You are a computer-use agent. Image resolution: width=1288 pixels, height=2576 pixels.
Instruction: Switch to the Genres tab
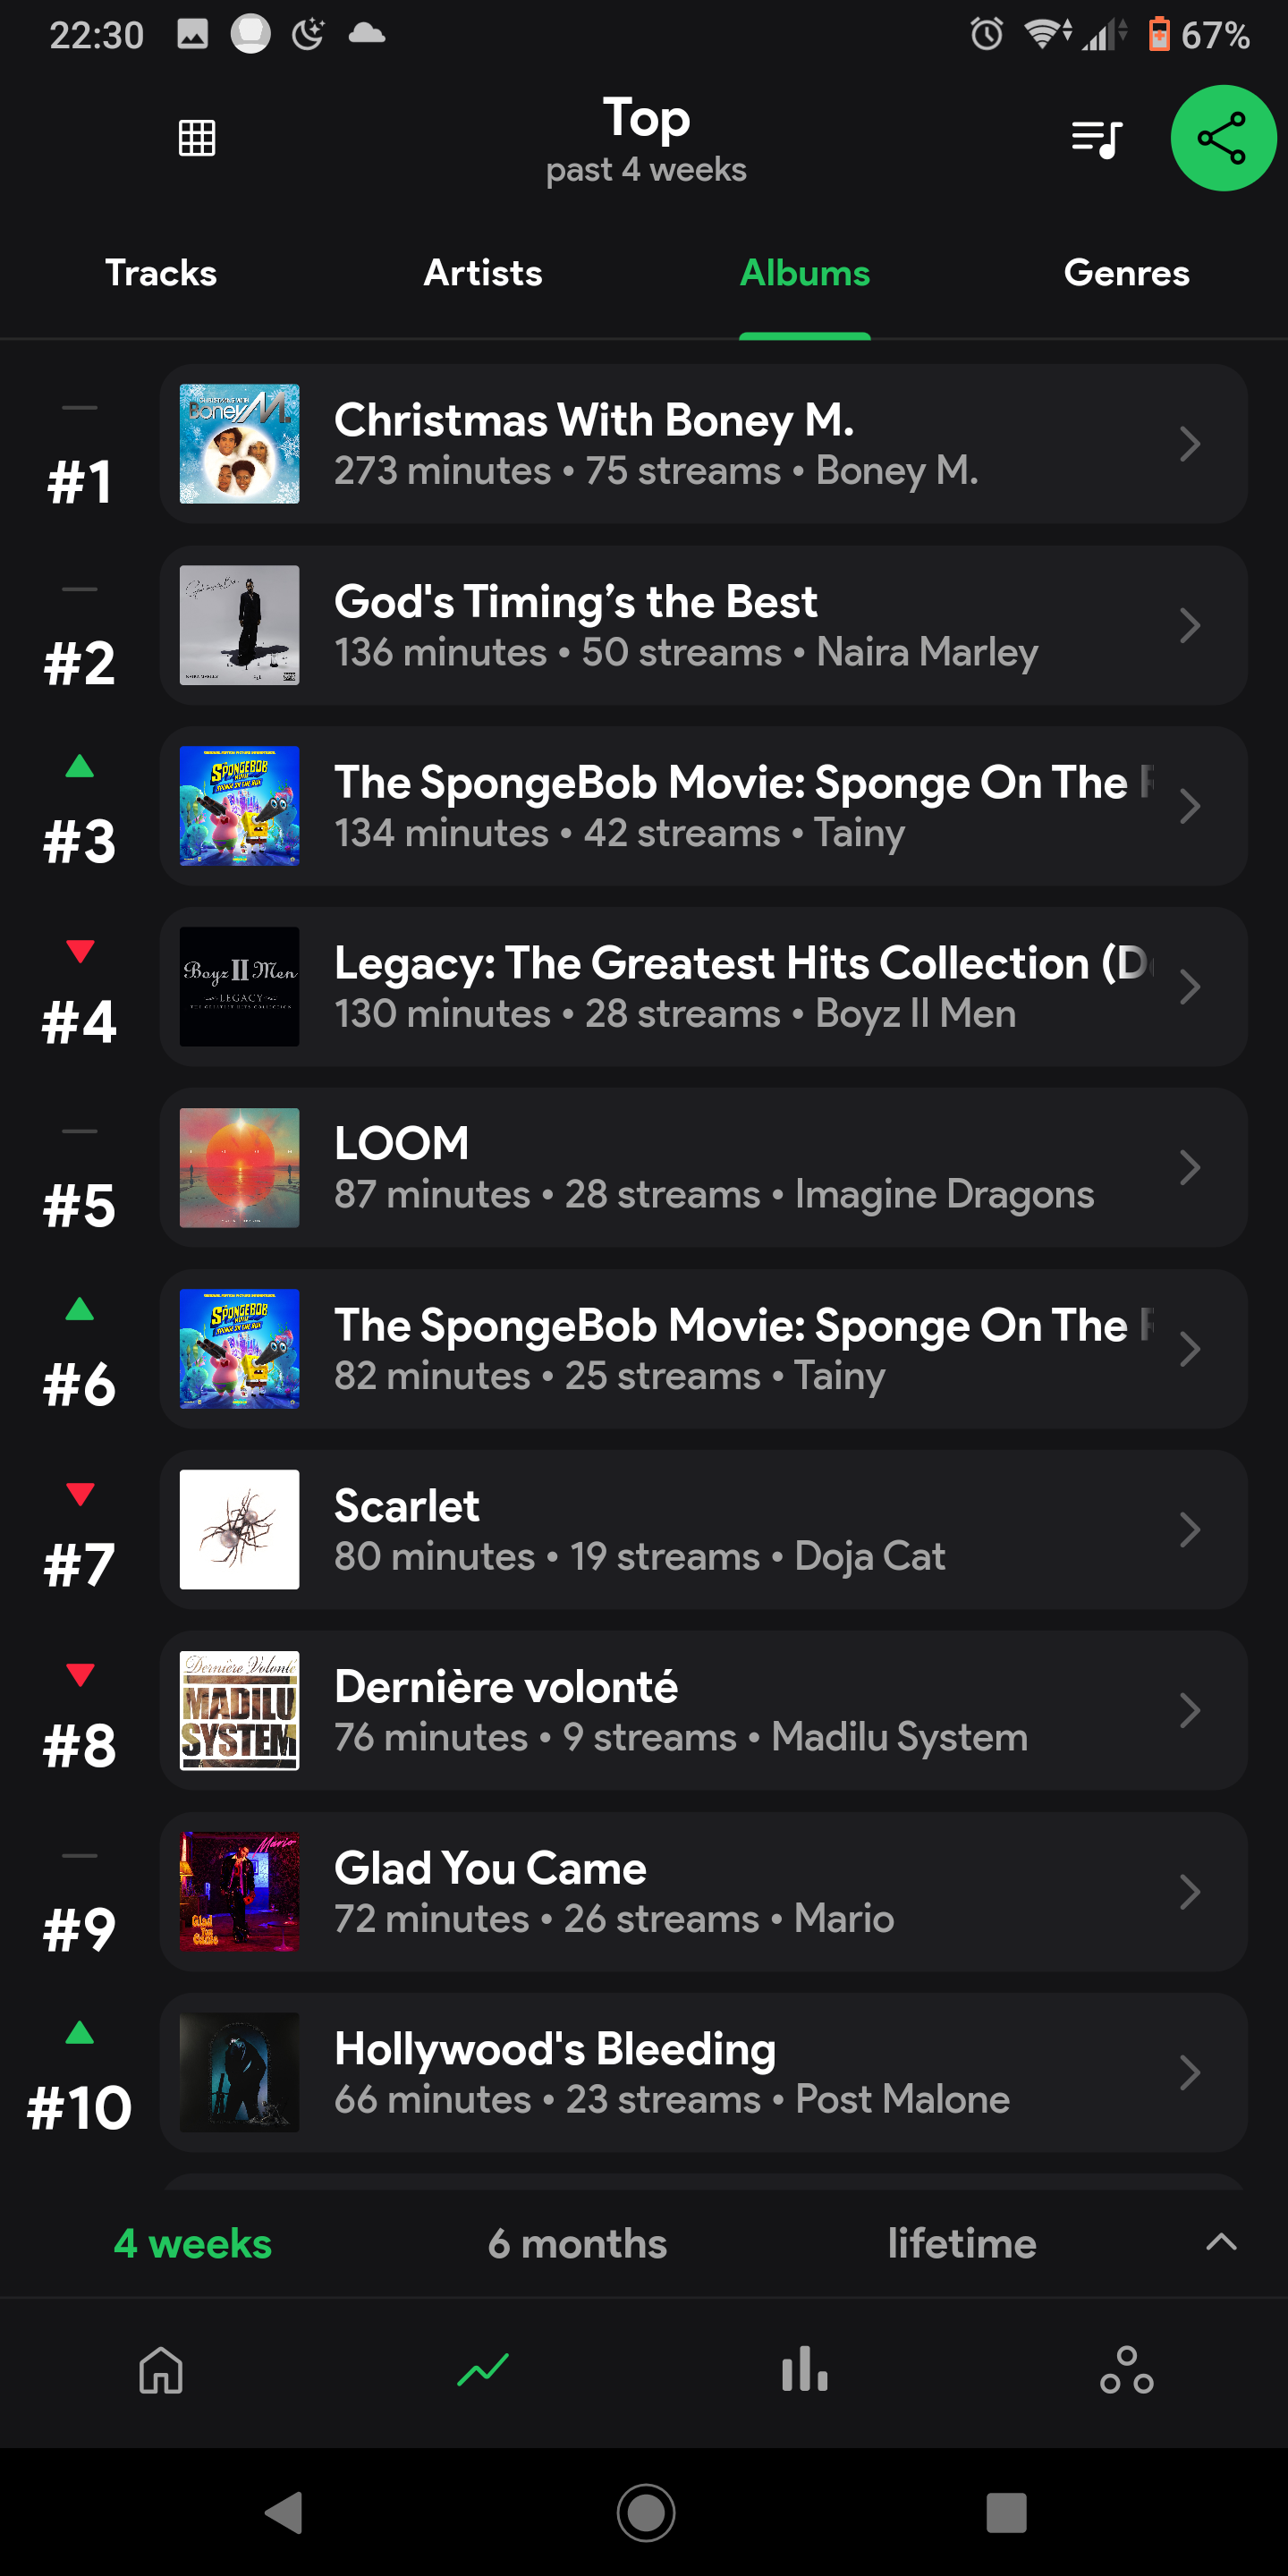[x=1126, y=273]
